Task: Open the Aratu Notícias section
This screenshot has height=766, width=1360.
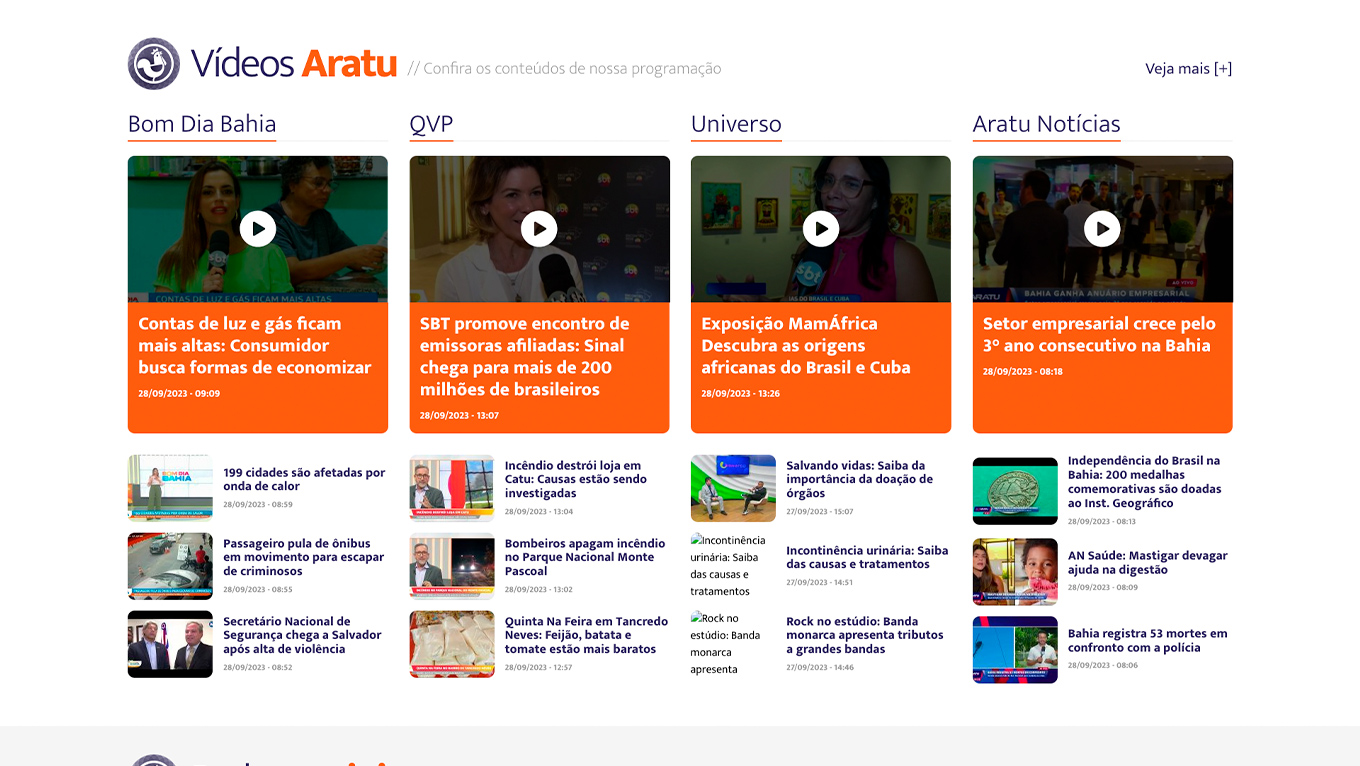Action: (x=1046, y=124)
